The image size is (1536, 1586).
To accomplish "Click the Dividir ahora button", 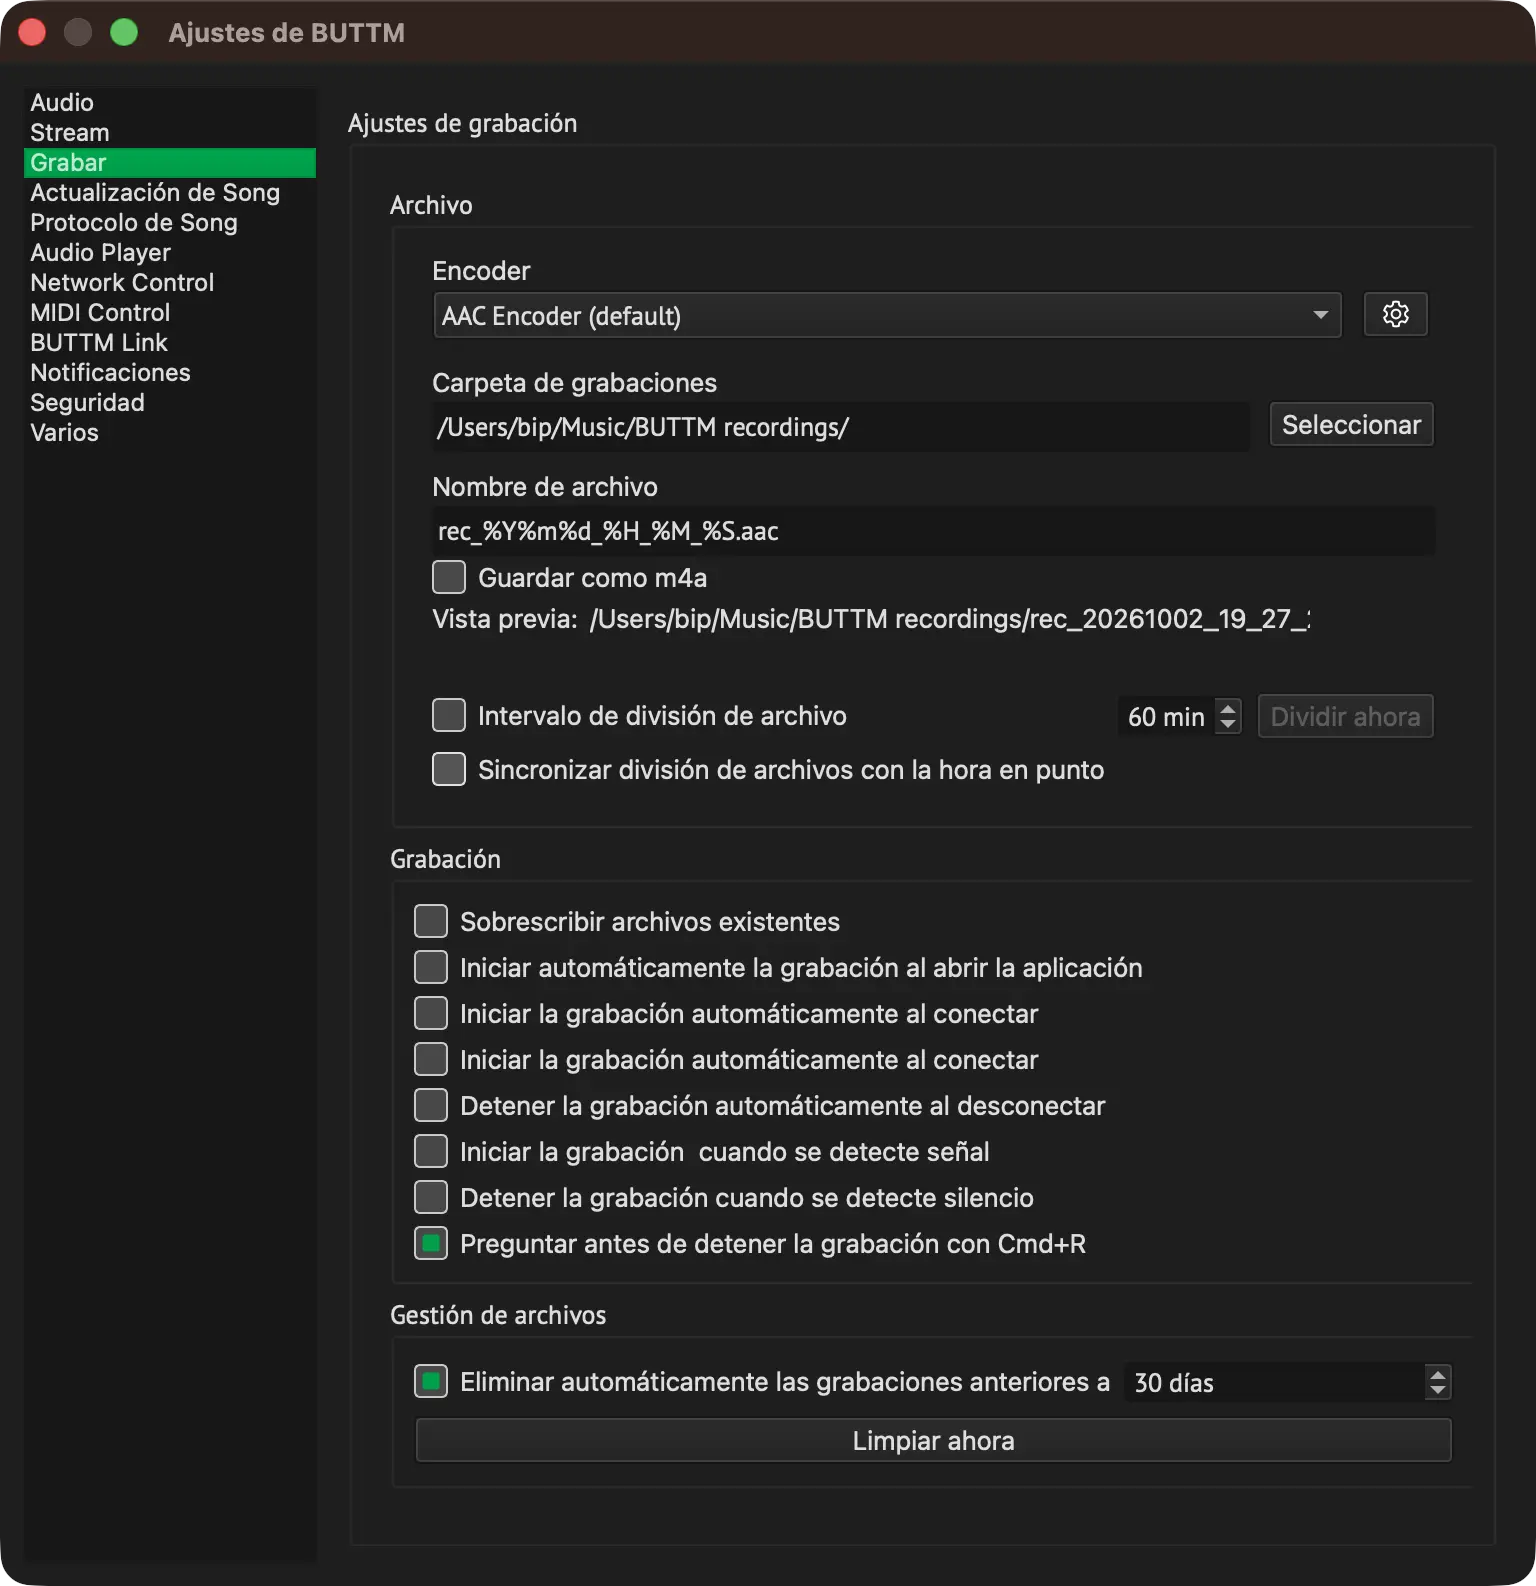I will pyautogui.click(x=1345, y=716).
